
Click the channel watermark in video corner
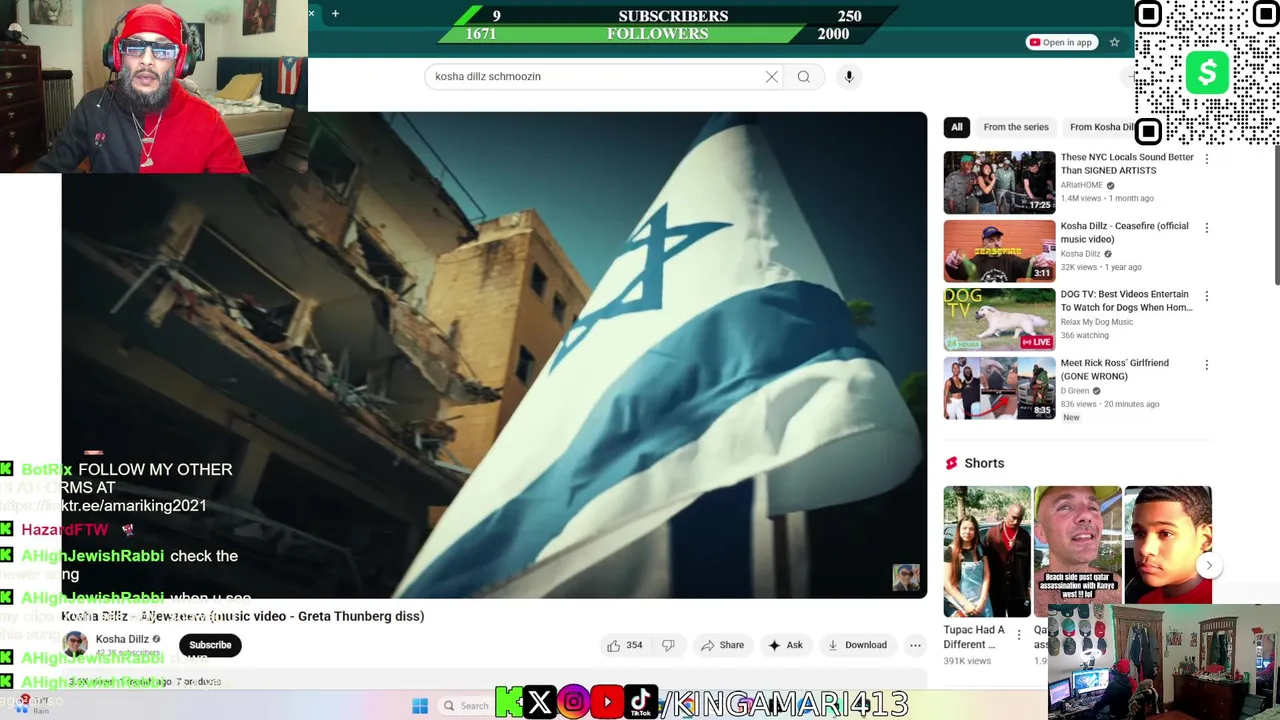coord(906,577)
